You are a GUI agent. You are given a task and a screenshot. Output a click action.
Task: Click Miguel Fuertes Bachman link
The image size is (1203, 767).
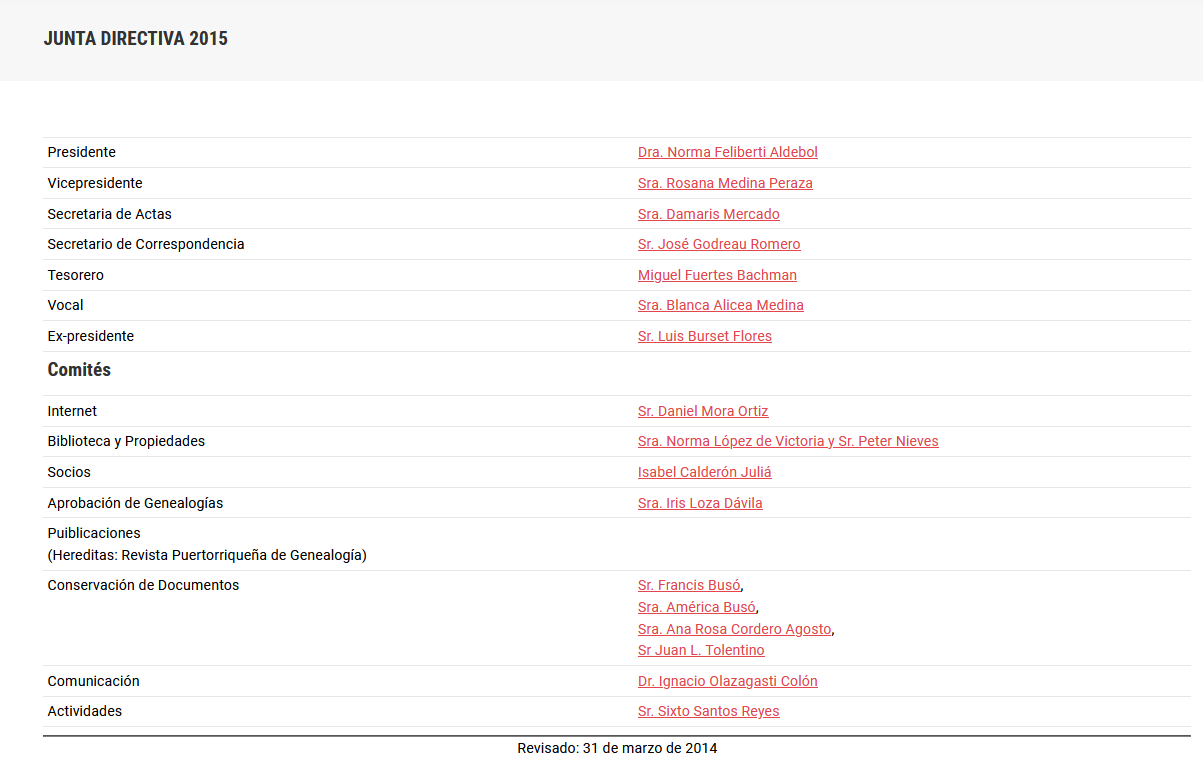(717, 275)
